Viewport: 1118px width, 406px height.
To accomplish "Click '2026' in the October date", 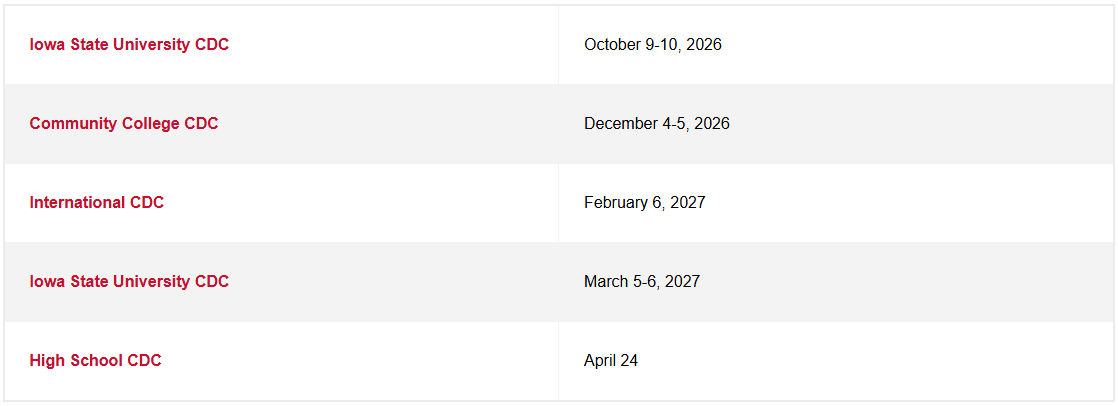I will coord(703,45).
